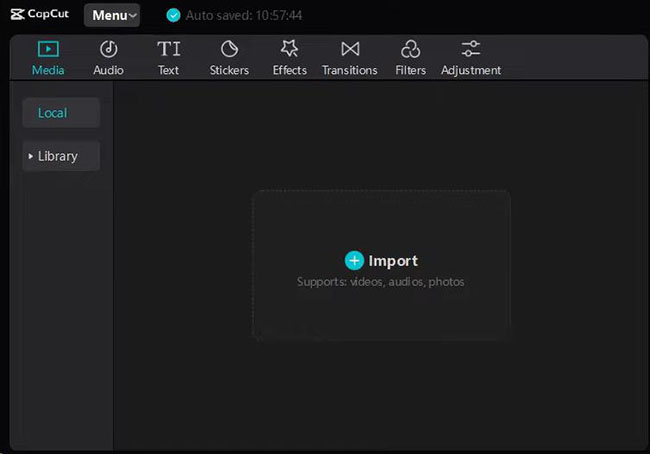Click the Import text label
The height and width of the screenshot is (454, 650).
click(x=393, y=260)
